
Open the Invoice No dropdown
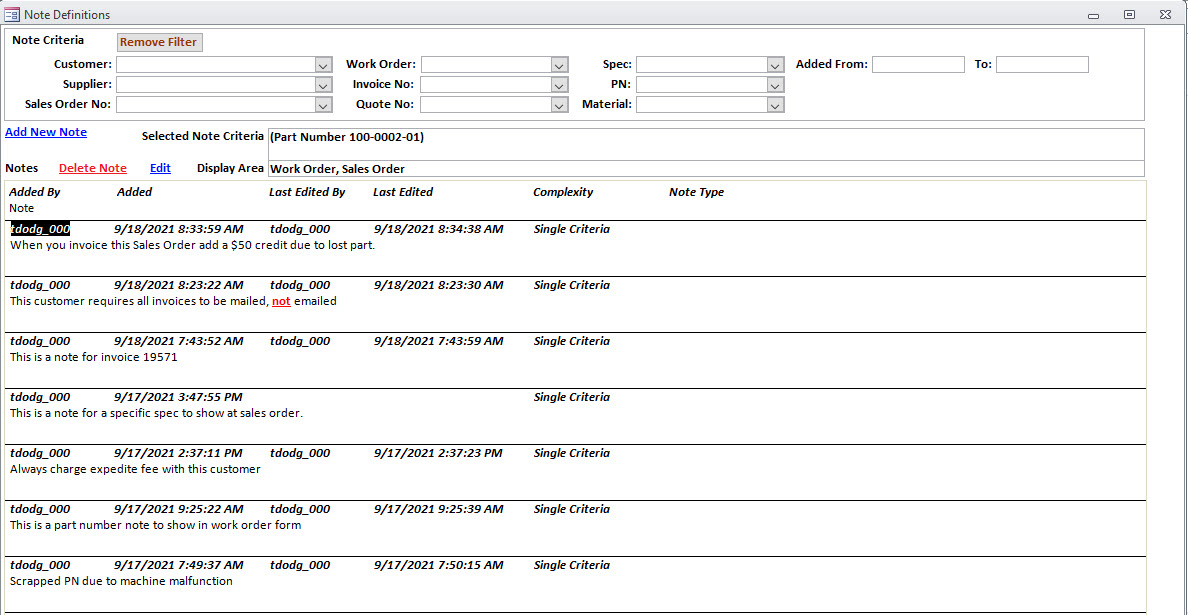[x=559, y=84]
